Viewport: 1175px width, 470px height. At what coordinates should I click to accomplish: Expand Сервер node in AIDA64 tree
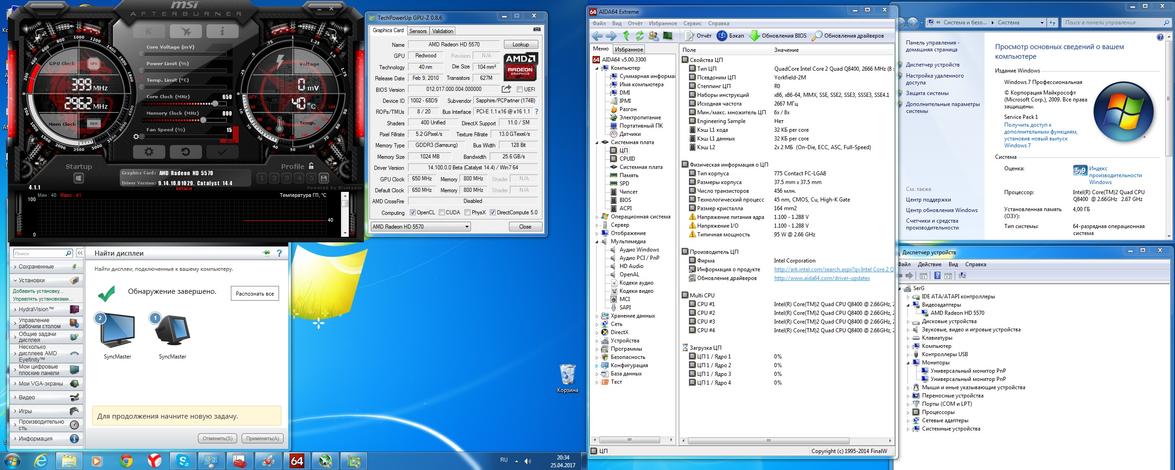pos(598,224)
